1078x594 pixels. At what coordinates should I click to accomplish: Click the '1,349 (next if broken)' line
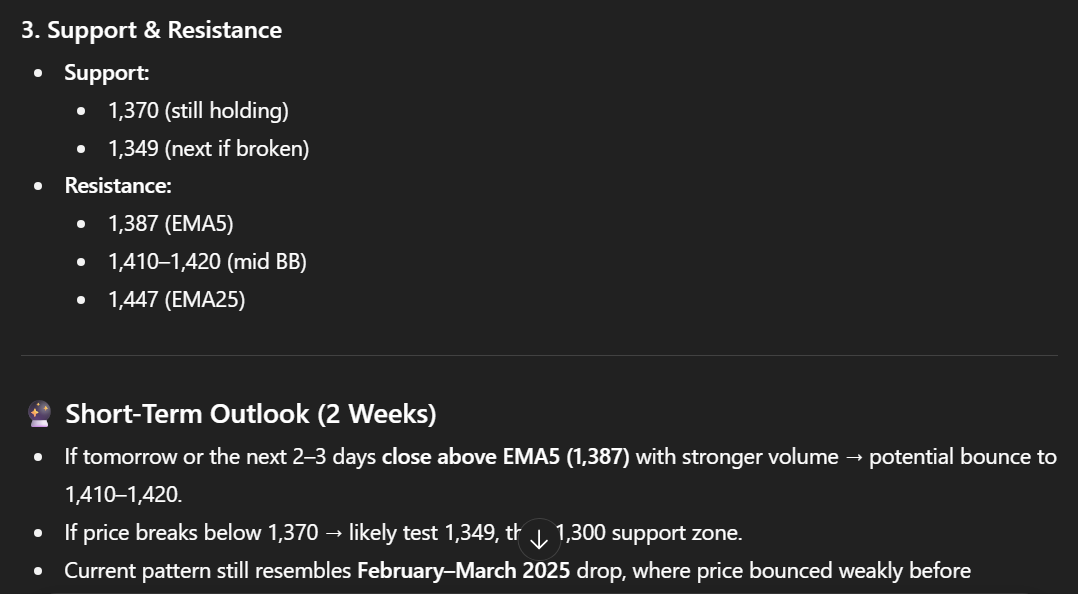click(208, 148)
